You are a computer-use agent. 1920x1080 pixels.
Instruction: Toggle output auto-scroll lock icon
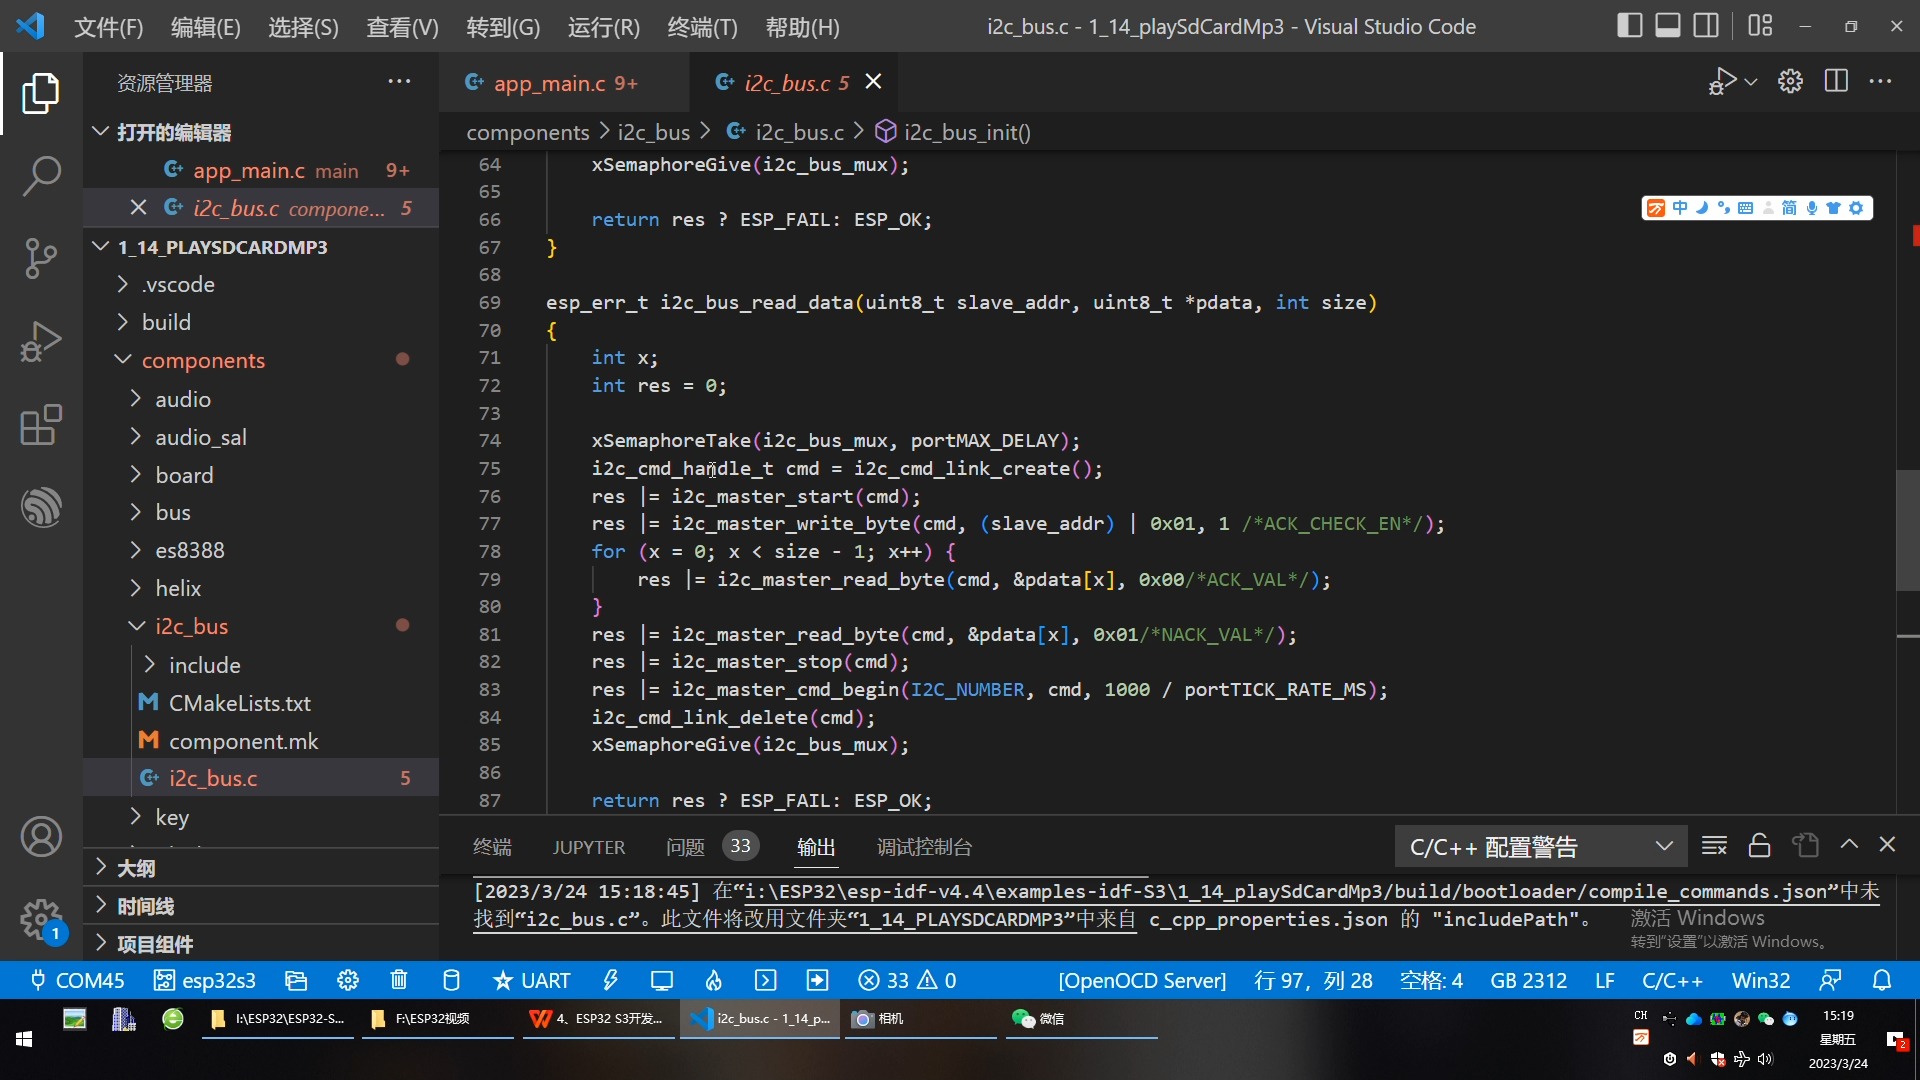click(1759, 846)
